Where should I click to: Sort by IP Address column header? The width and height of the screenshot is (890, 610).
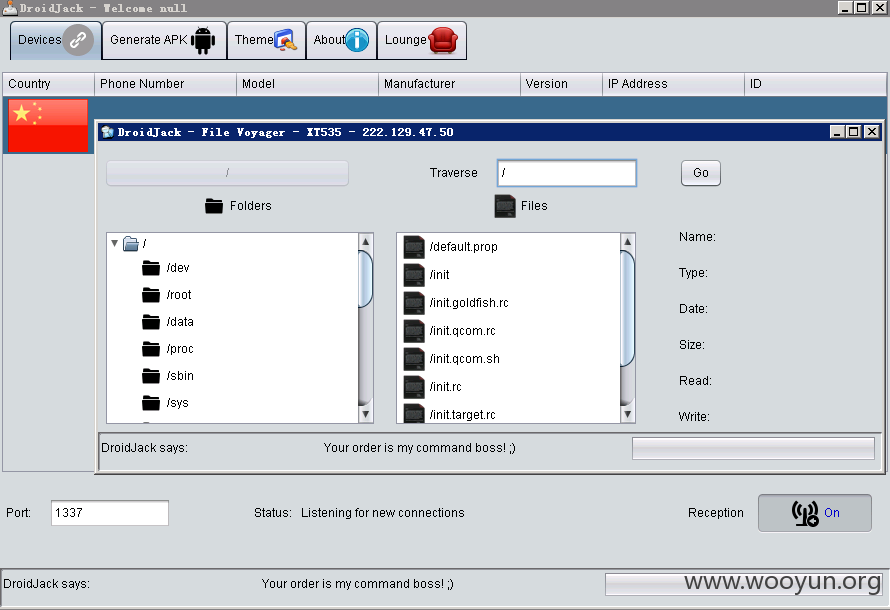tap(673, 84)
